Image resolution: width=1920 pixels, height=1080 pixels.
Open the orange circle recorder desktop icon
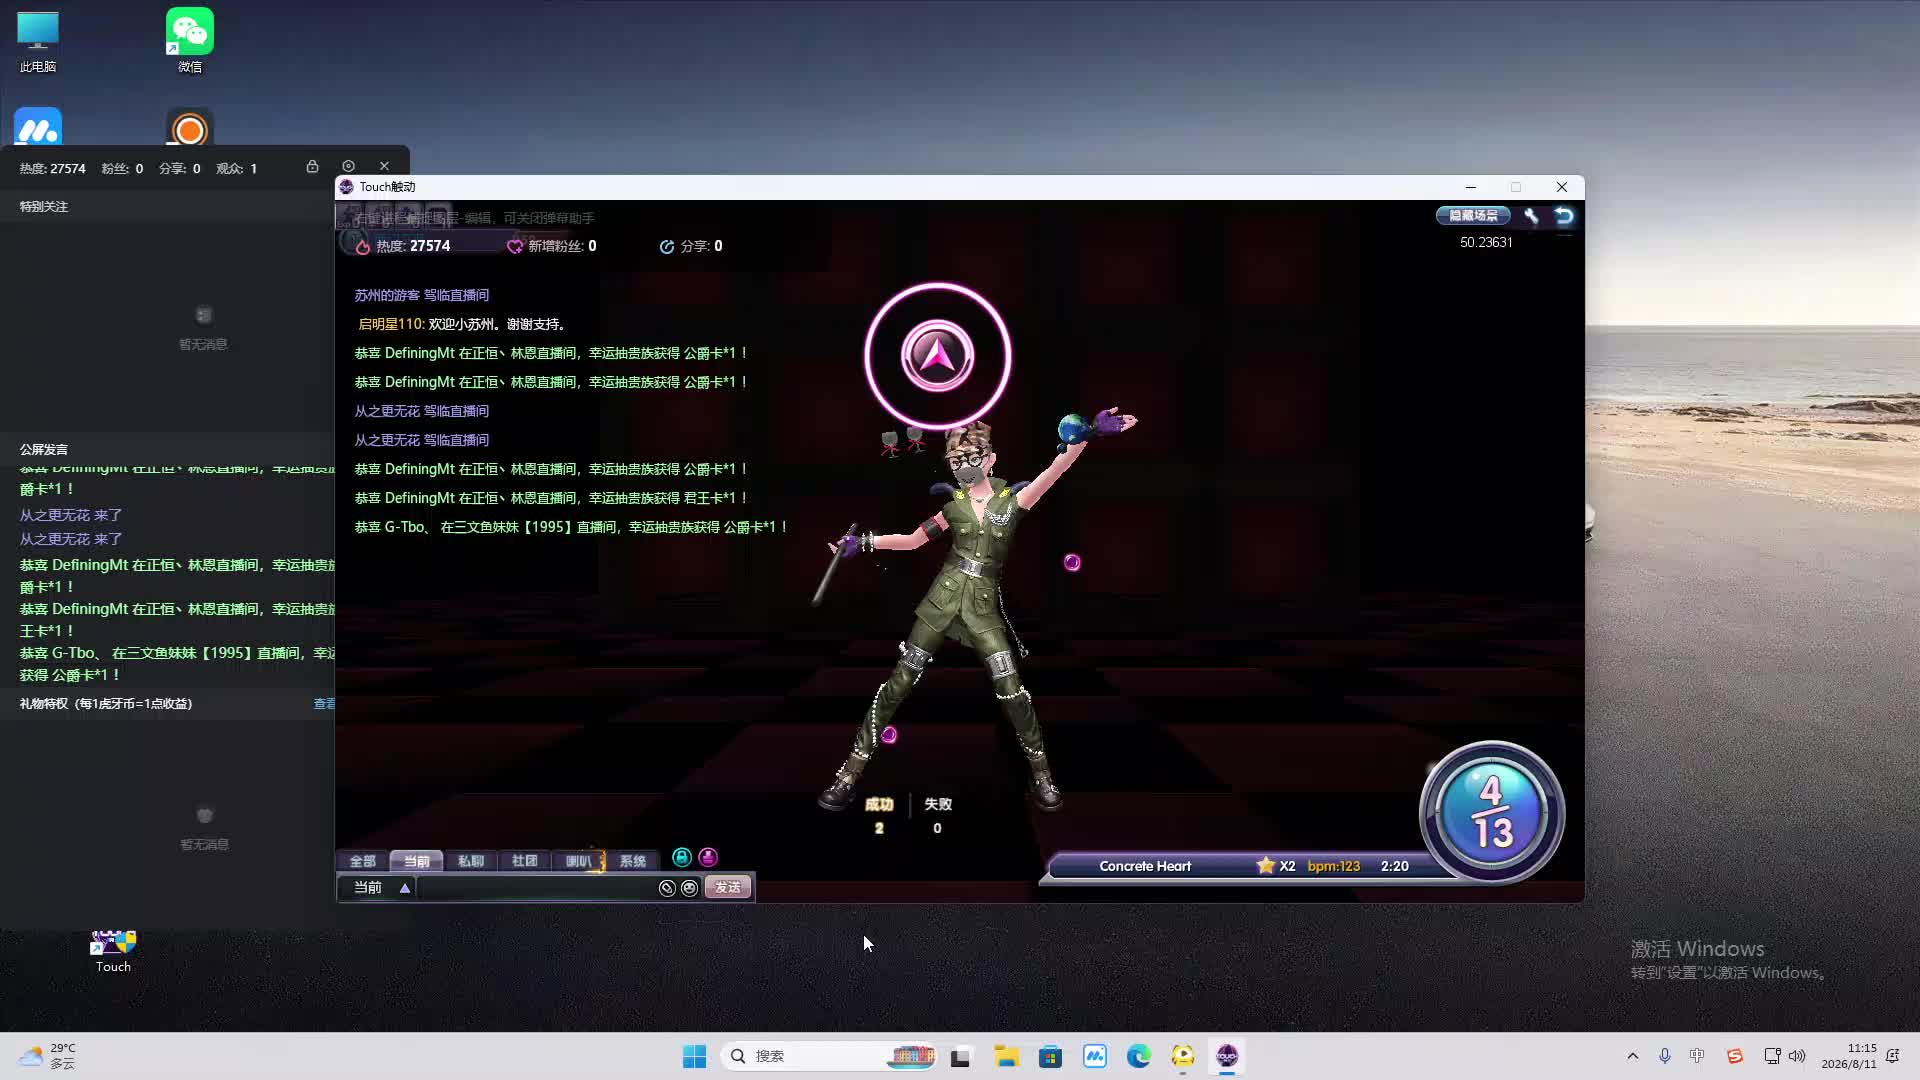point(190,127)
